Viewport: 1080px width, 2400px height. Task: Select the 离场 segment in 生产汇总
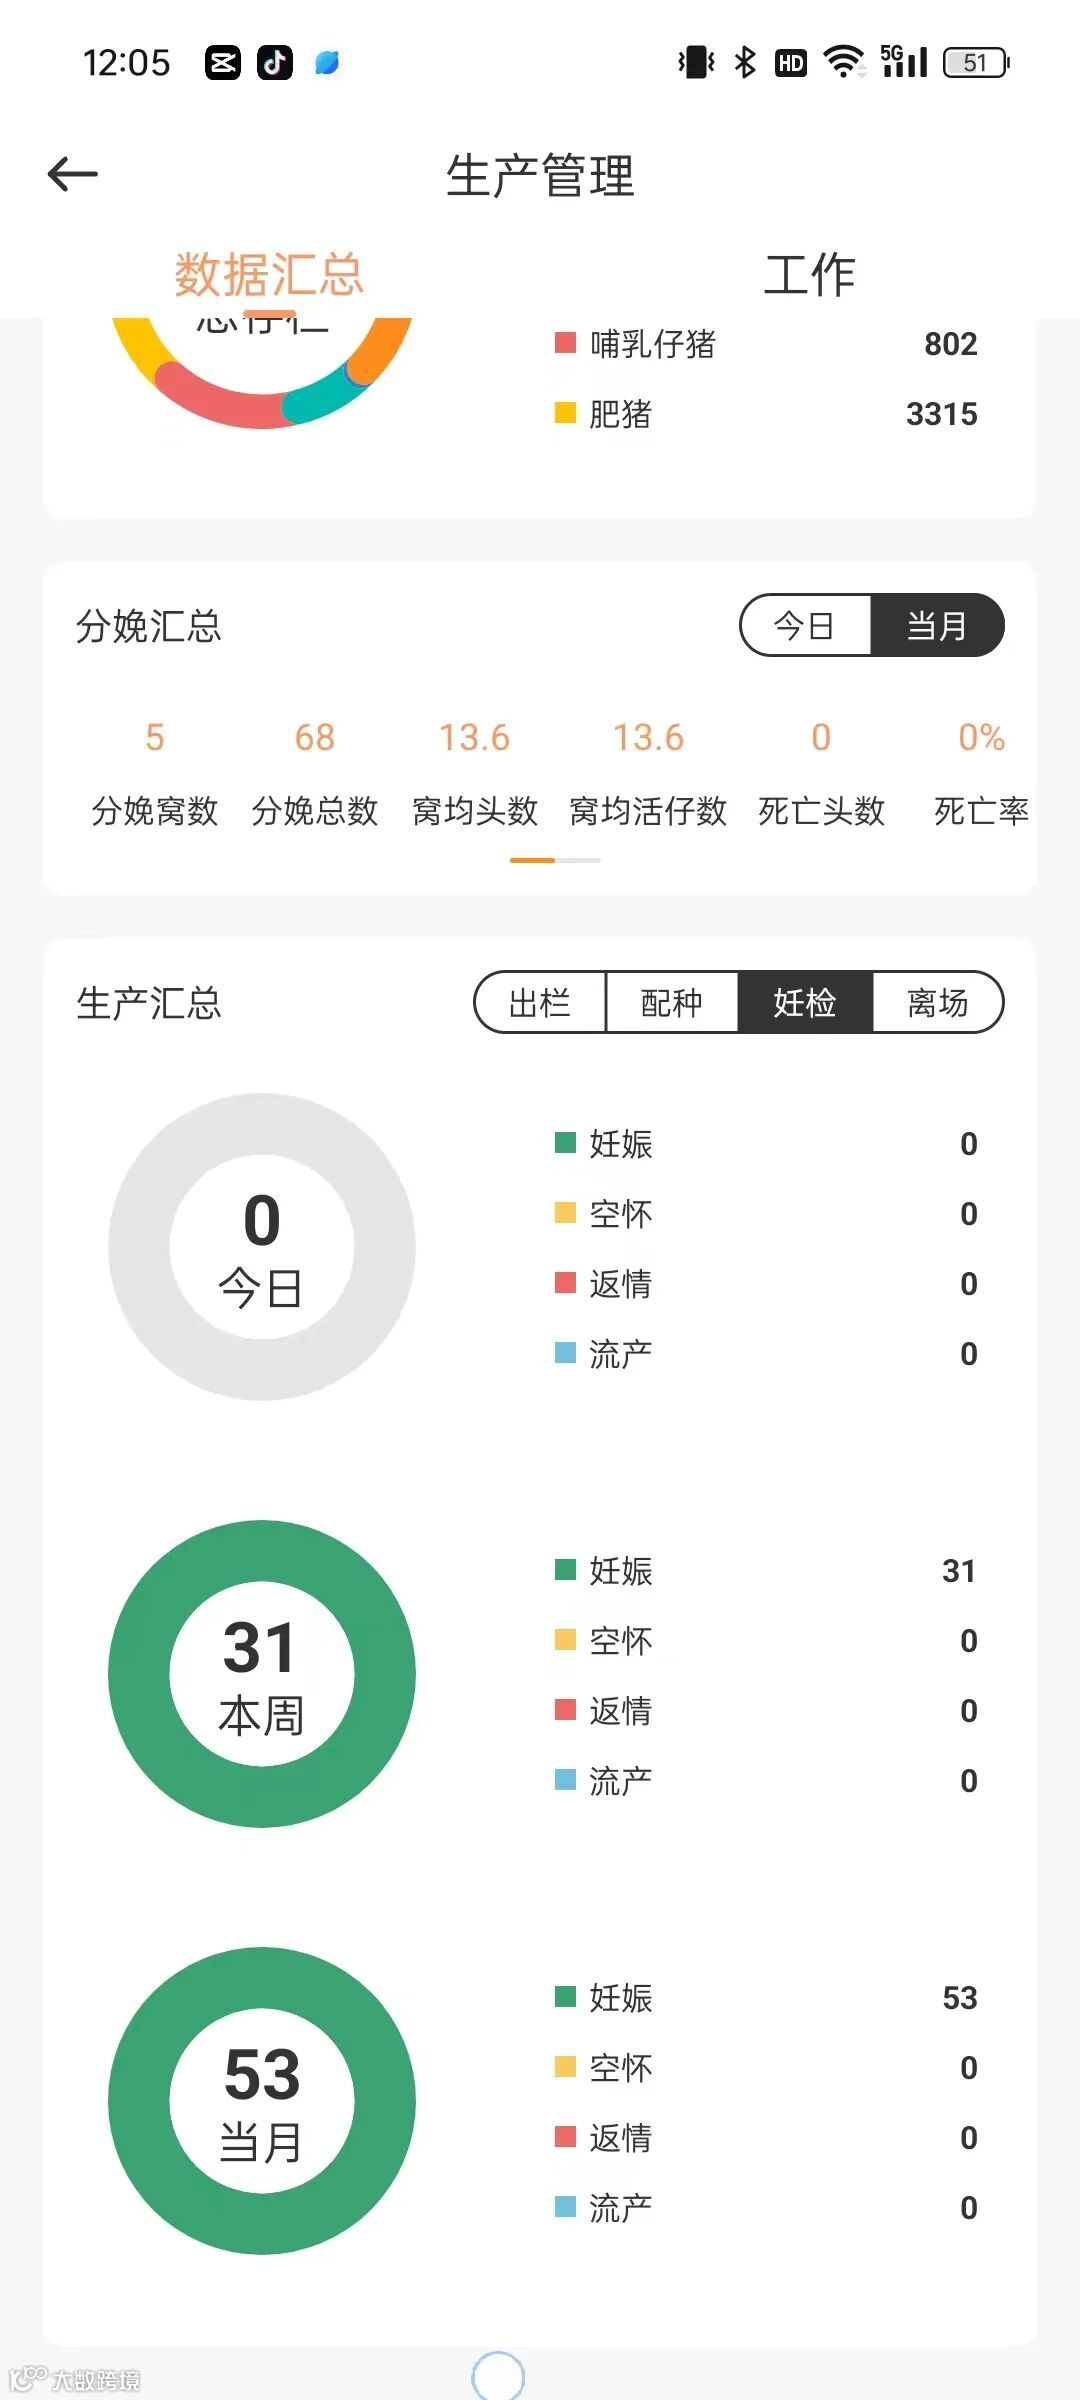[938, 1002]
